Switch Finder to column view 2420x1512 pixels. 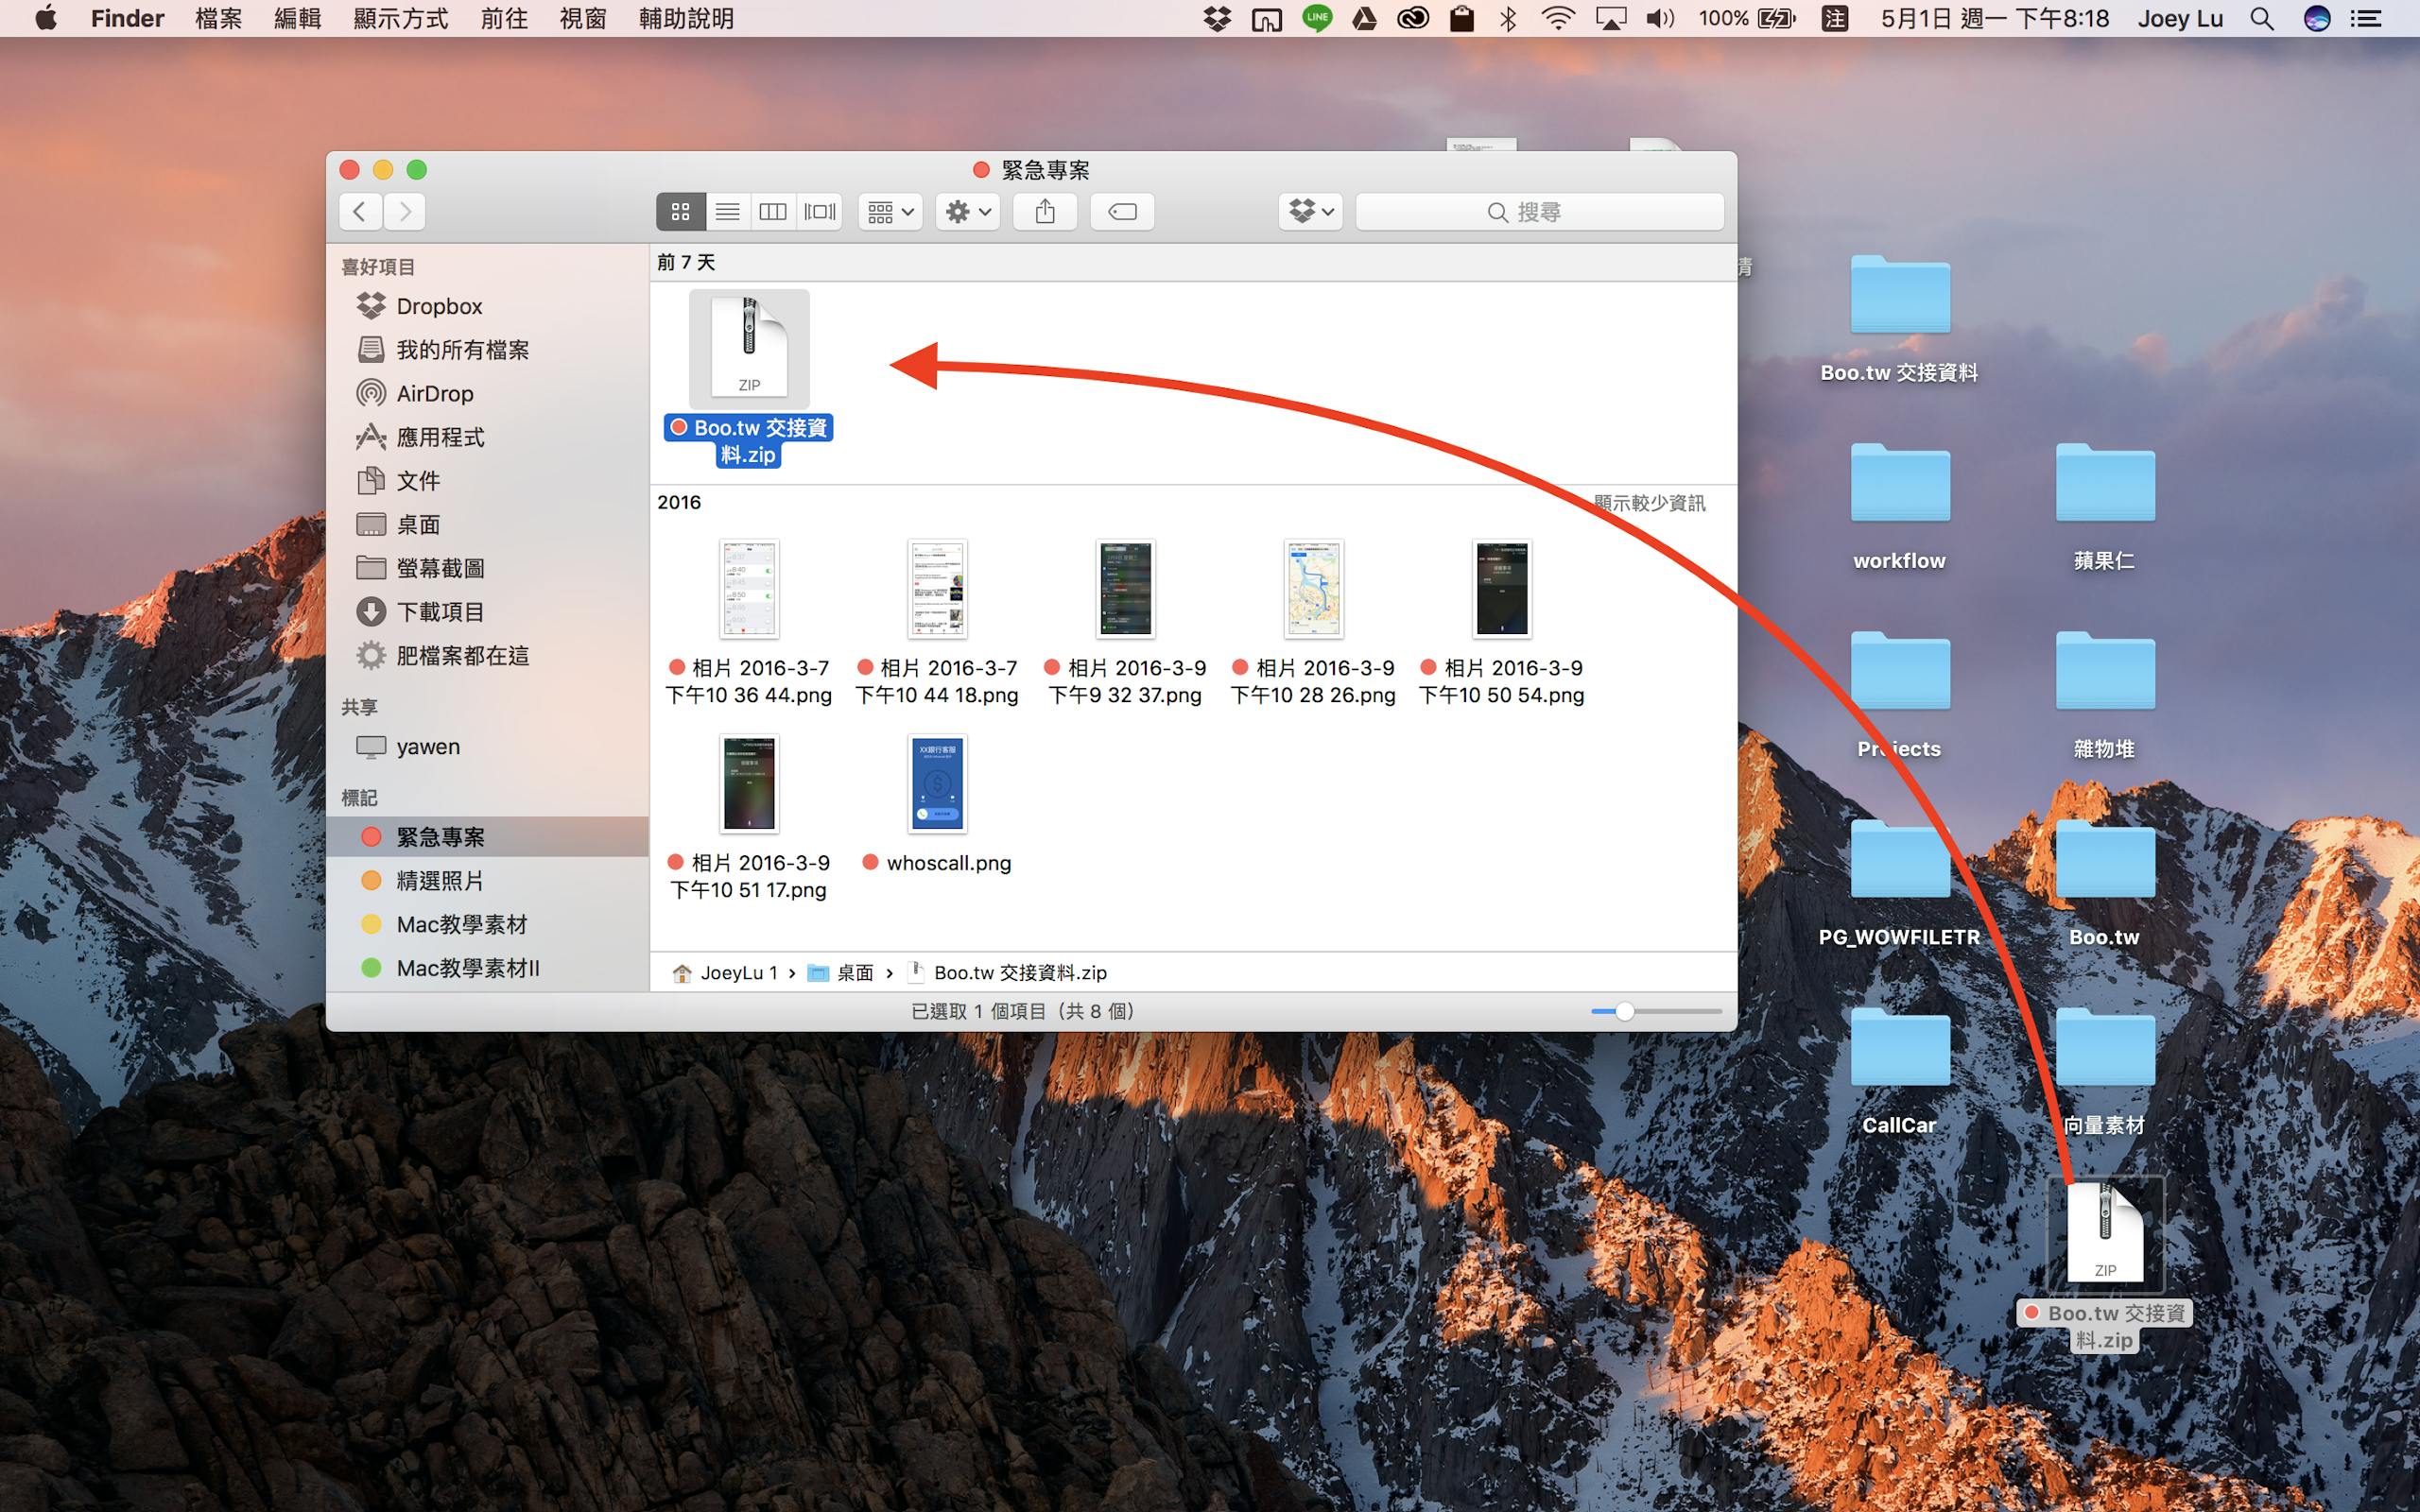coord(773,212)
